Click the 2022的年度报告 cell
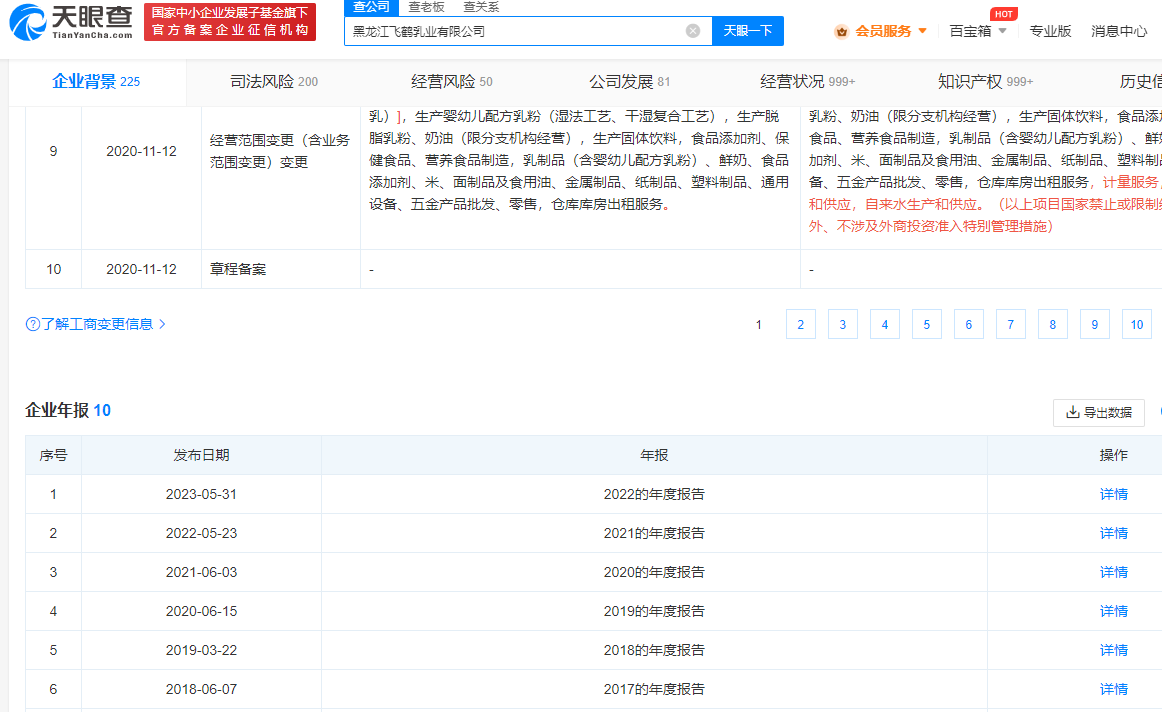The width and height of the screenshot is (1162, 712). tap(654, 494)
